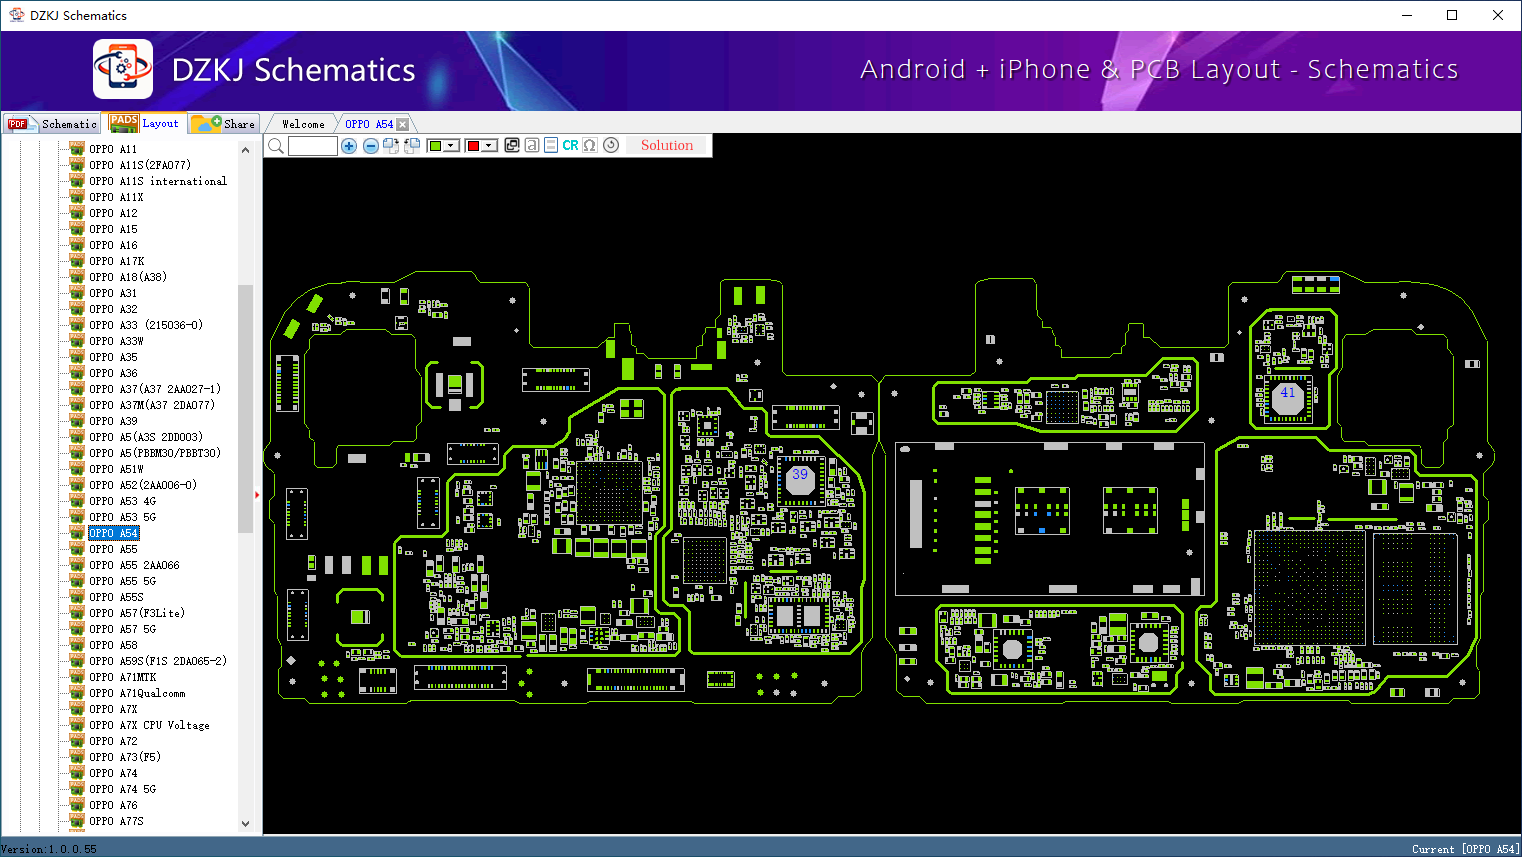The image size is (1522, 857).
Task: Click 'Current [OPPO A54]' in the status bar
Action: pyautogui.click(x=1465, y=849)
